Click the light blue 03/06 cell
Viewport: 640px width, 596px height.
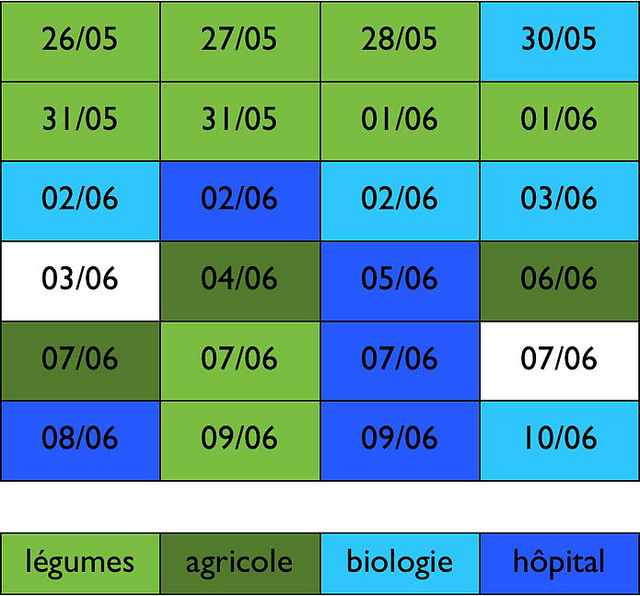tap(559, 200)
